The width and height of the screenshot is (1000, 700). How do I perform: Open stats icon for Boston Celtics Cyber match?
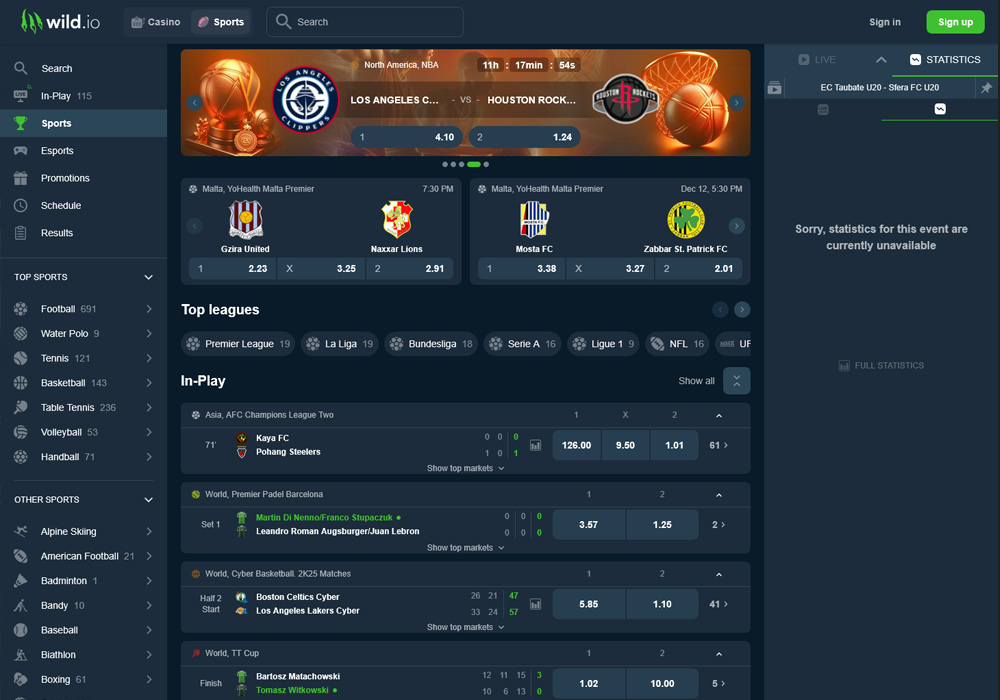coord(536,604)
